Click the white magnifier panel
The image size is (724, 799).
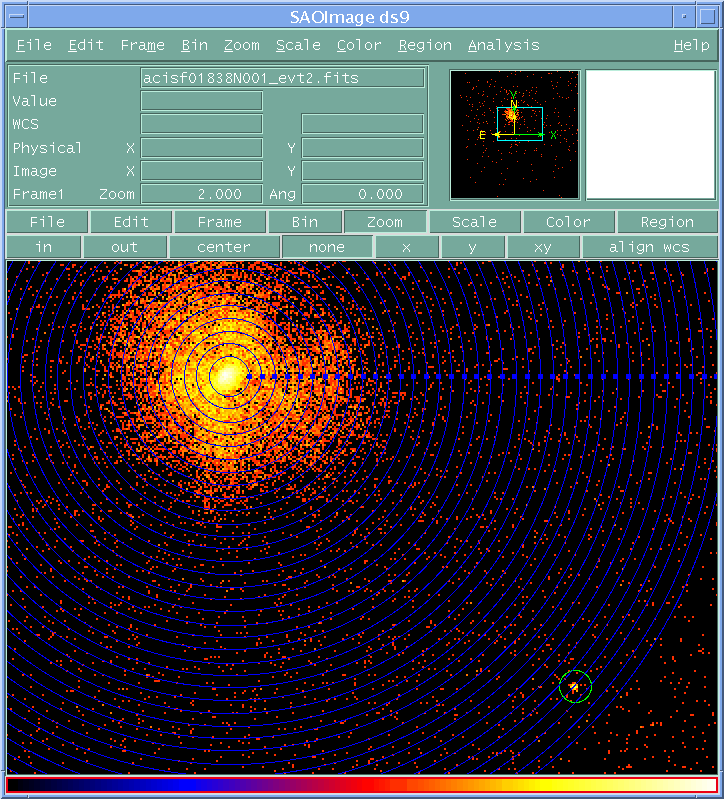click(x=651, y=135)
